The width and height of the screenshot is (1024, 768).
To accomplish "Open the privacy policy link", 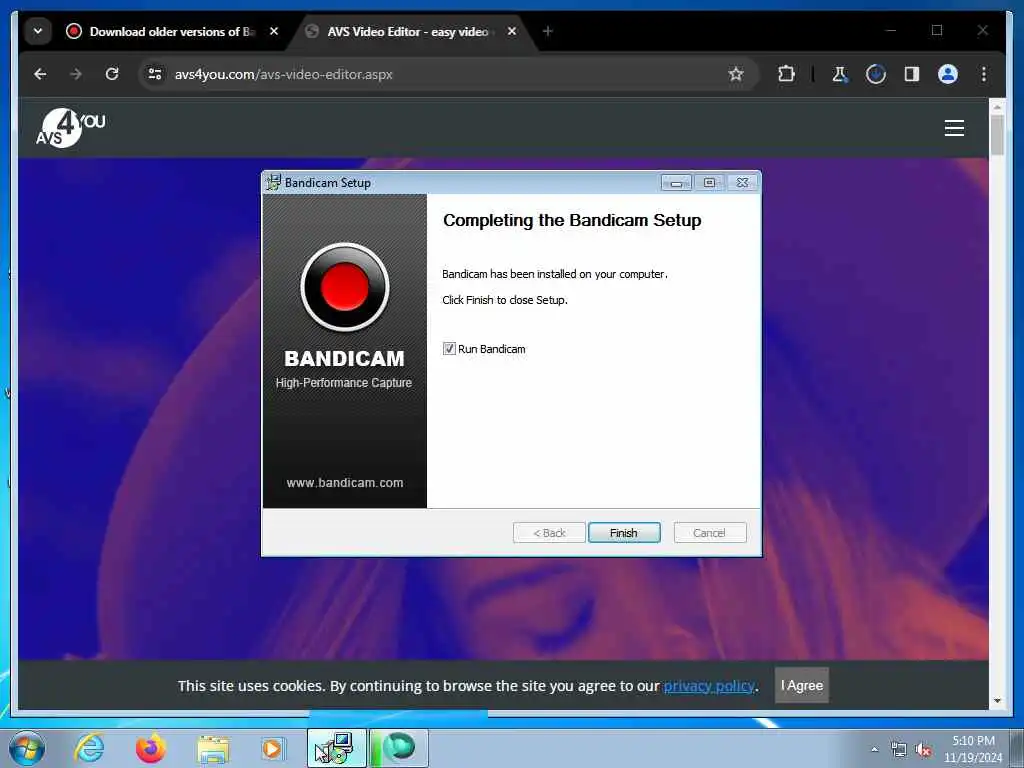I will pyautogui.click(x=709, y=686).
